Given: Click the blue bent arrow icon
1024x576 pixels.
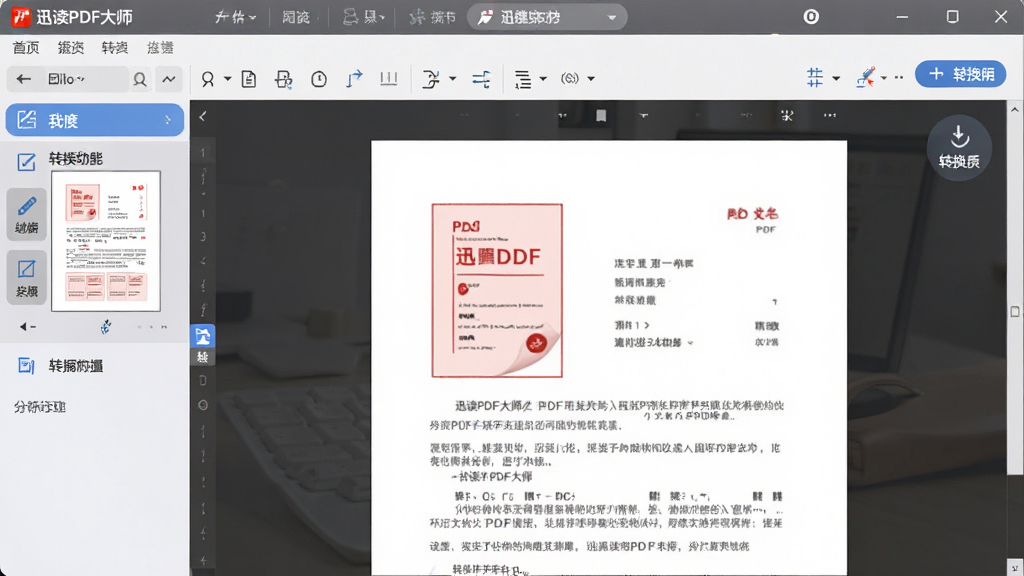Looking at the screenshot, I should pos(354,79).
